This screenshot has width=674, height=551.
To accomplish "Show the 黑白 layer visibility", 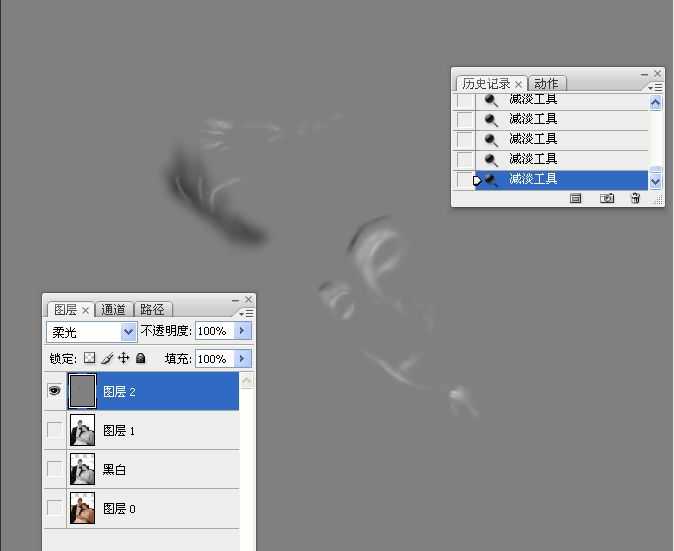I will (x=54, y=469).
